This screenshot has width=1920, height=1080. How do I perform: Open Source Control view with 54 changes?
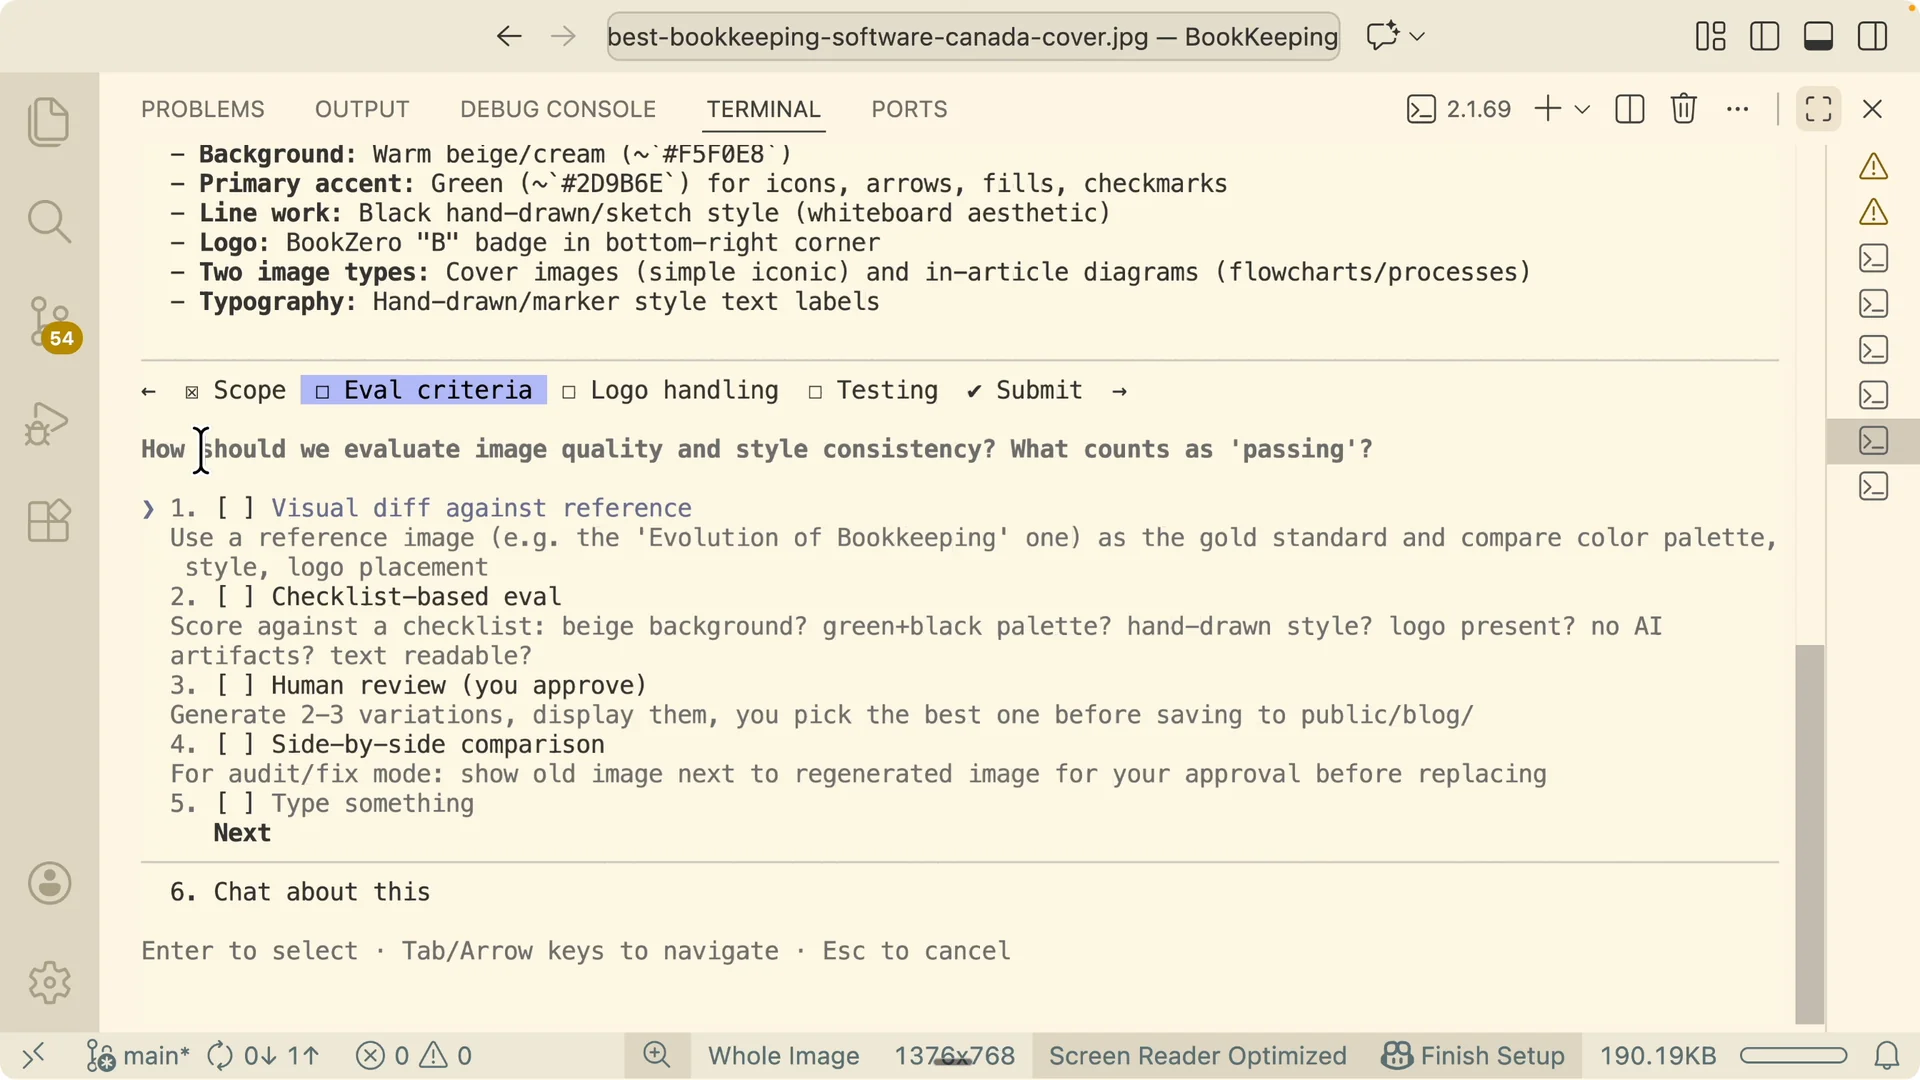point(50,322)
